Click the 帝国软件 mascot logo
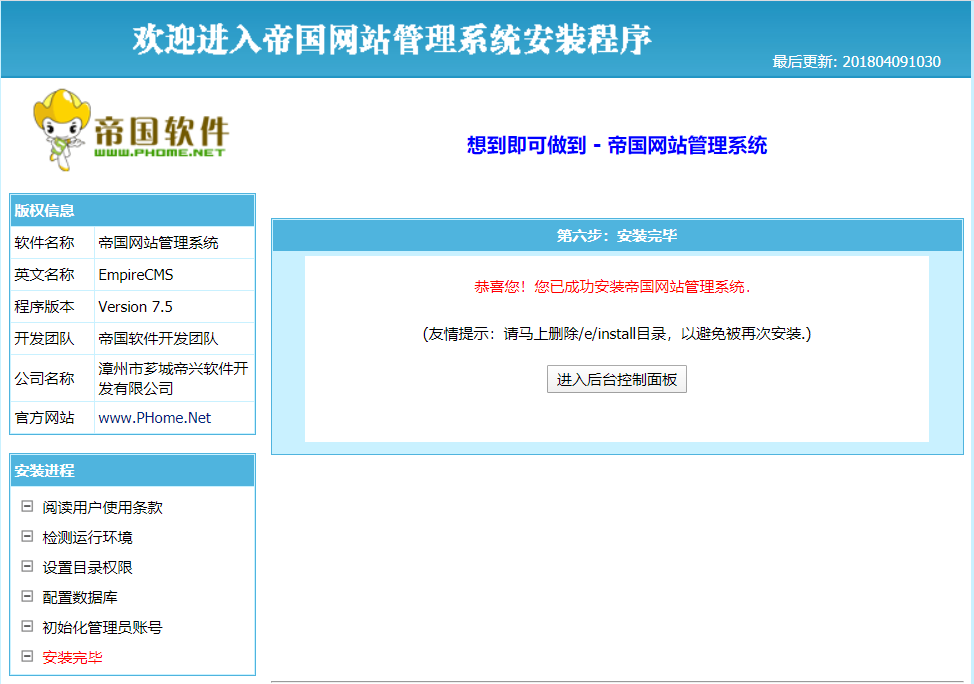Image resolution: width=974 pixels, height=684 pixels. click(x=131, y=130)
